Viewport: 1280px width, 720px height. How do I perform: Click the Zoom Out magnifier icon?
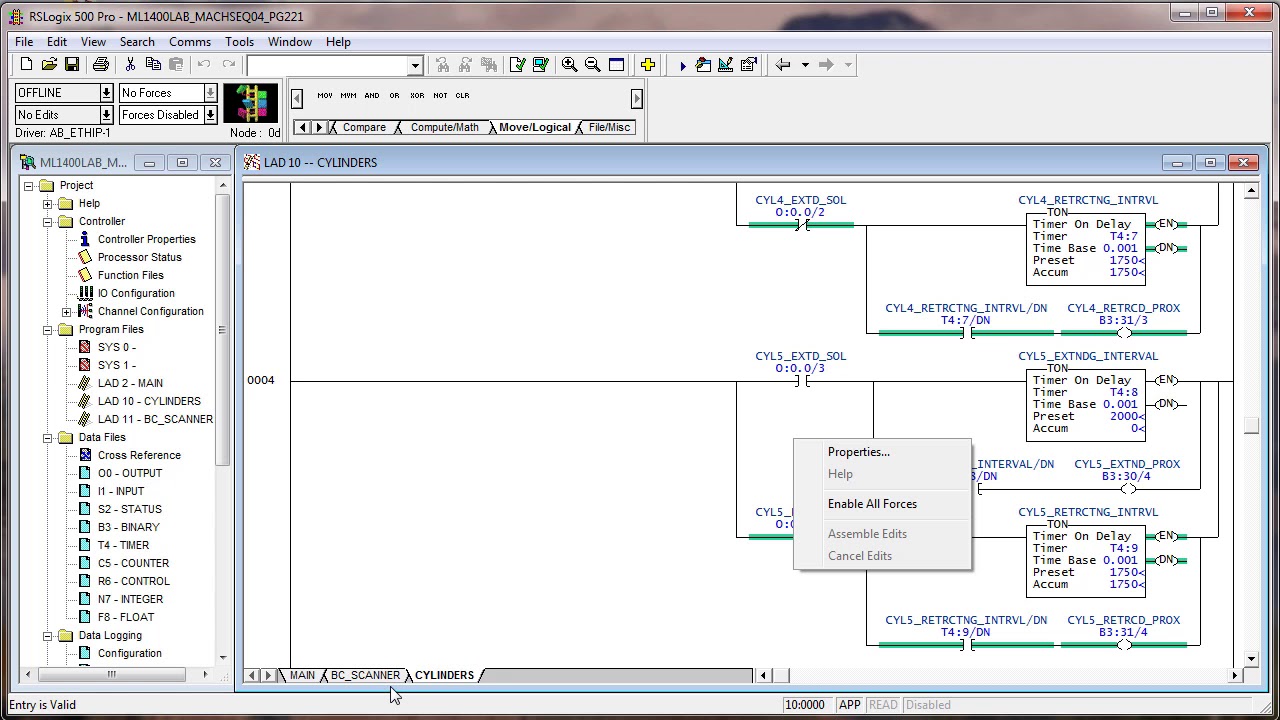point(592,65)
